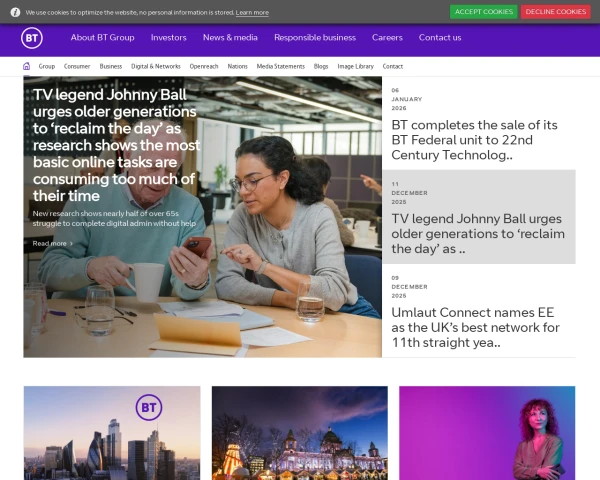Image resolution: width=600 pixels, height=480 pixels.
Task: Go to Image Library section
Action: click(x=355, y=66)
